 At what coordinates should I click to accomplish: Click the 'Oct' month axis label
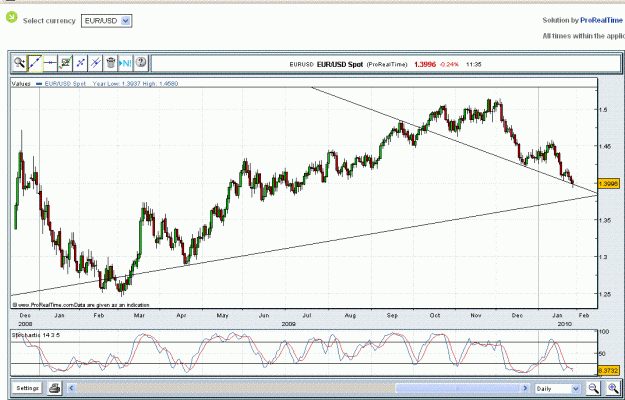pyautogui.click(x=435, y=315)
